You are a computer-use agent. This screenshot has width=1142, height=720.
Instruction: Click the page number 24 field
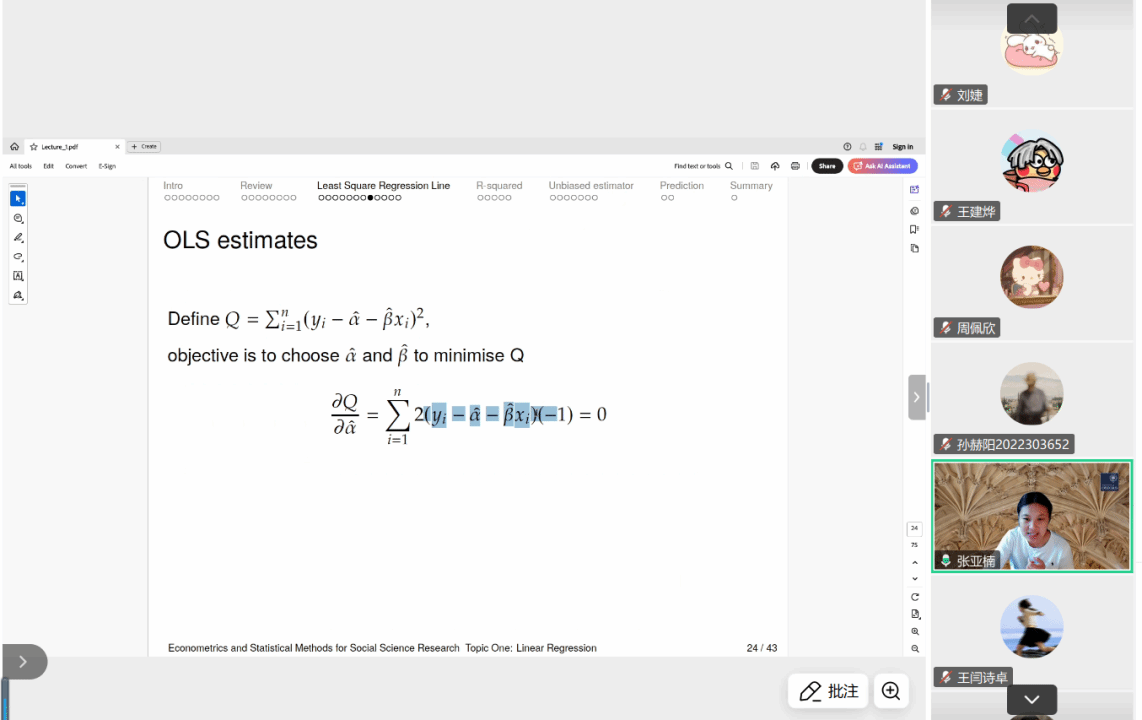(x=914, y=528)
